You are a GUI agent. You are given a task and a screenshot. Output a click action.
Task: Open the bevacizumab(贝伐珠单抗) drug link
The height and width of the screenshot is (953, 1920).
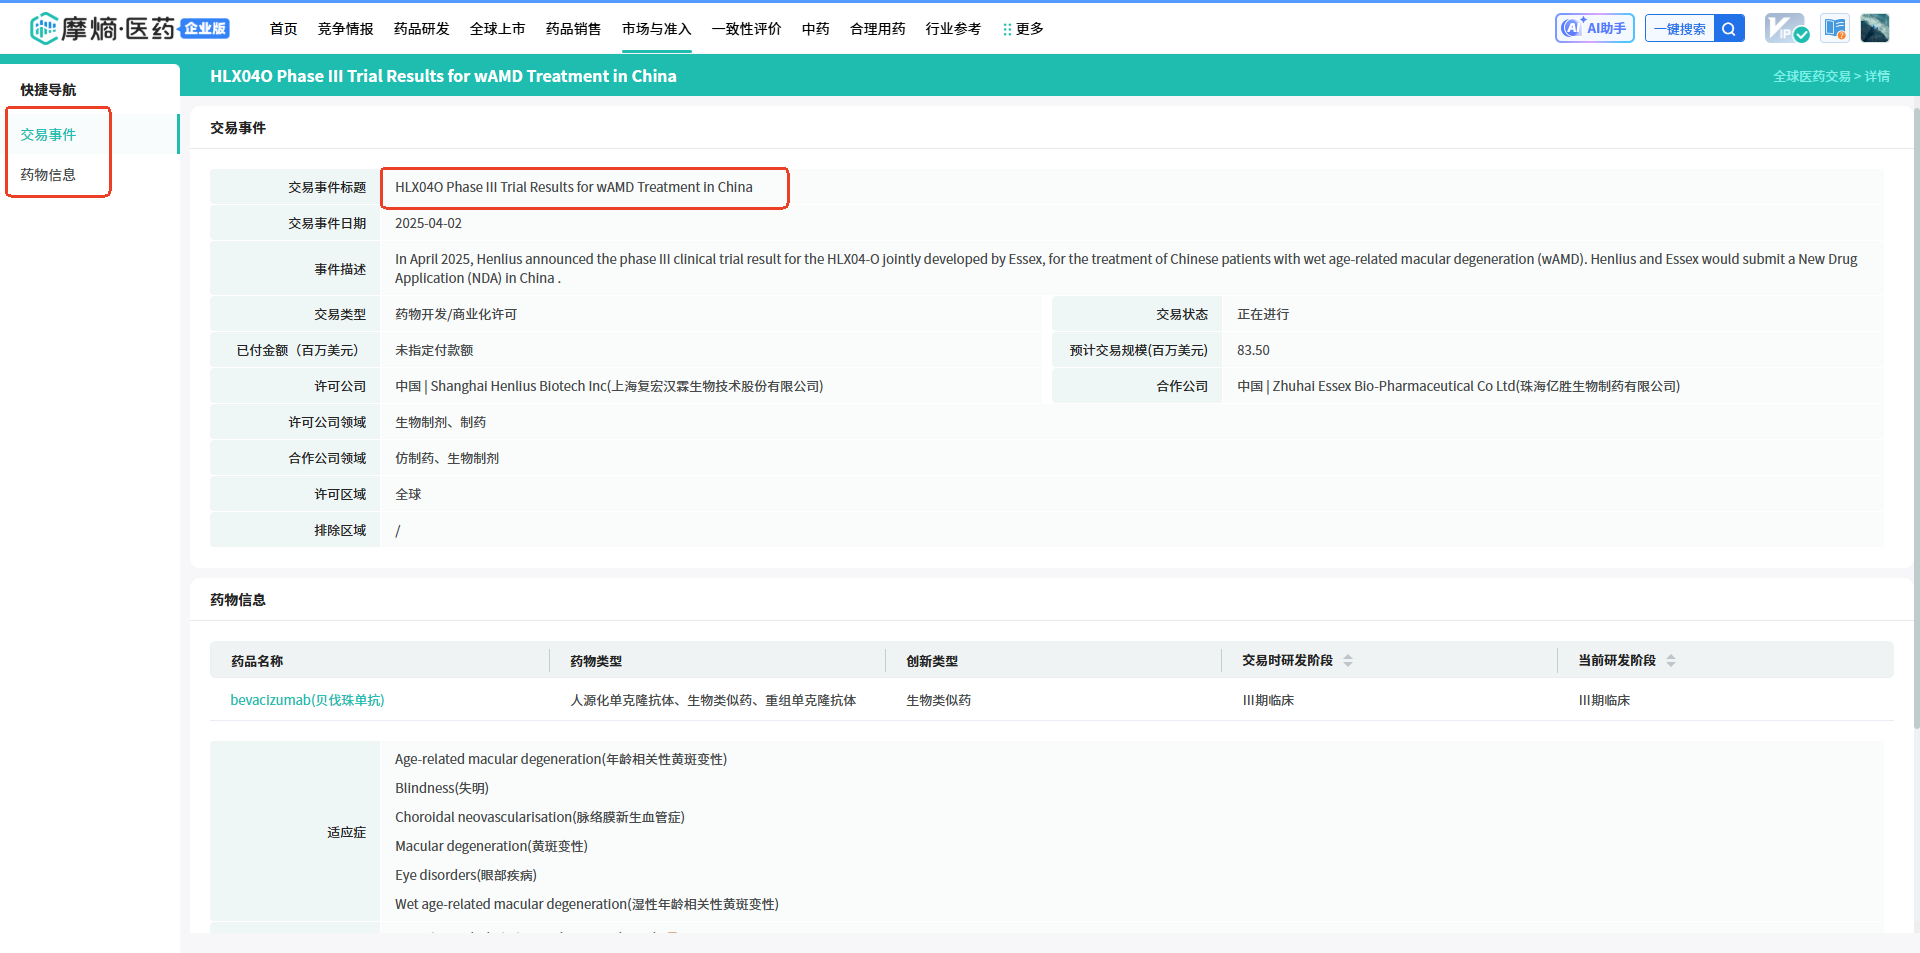pos(307,700)
